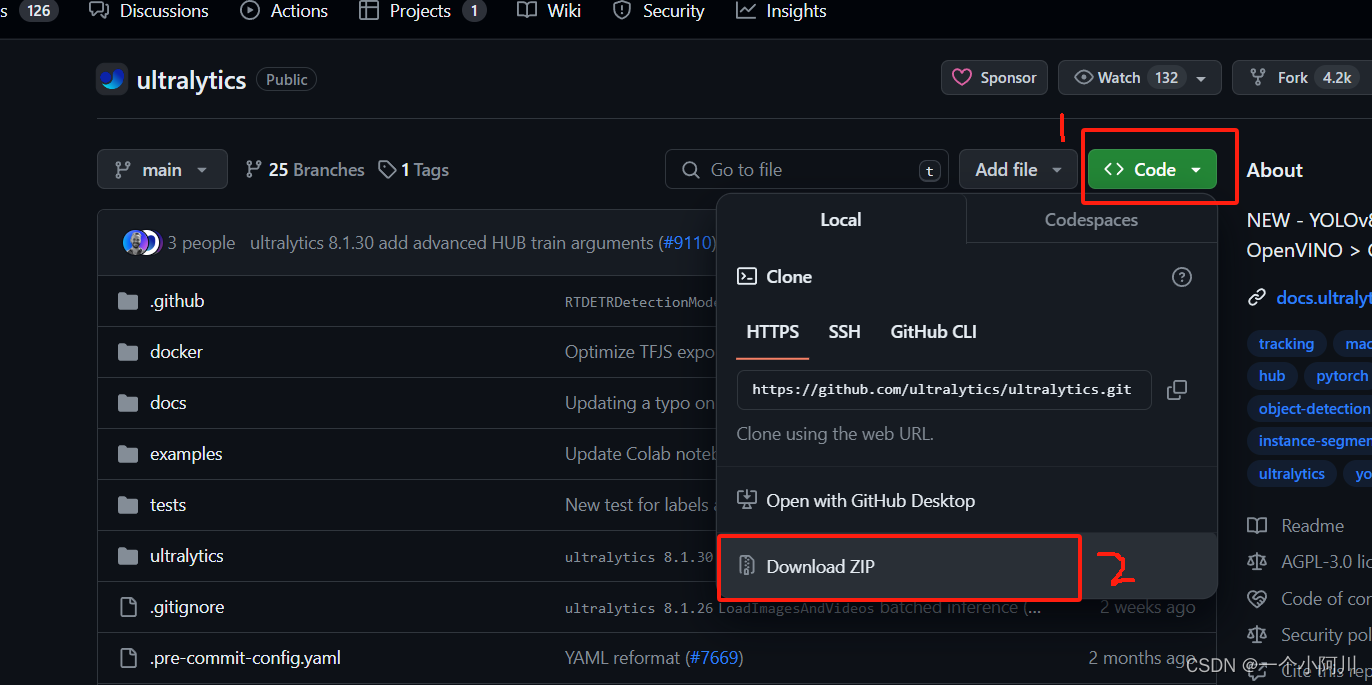Image resolution: width=1372 pixels, height=685 pixels.
Task: Click the docs.ultralytics link icon
Action: click(x=1257, y=298)
